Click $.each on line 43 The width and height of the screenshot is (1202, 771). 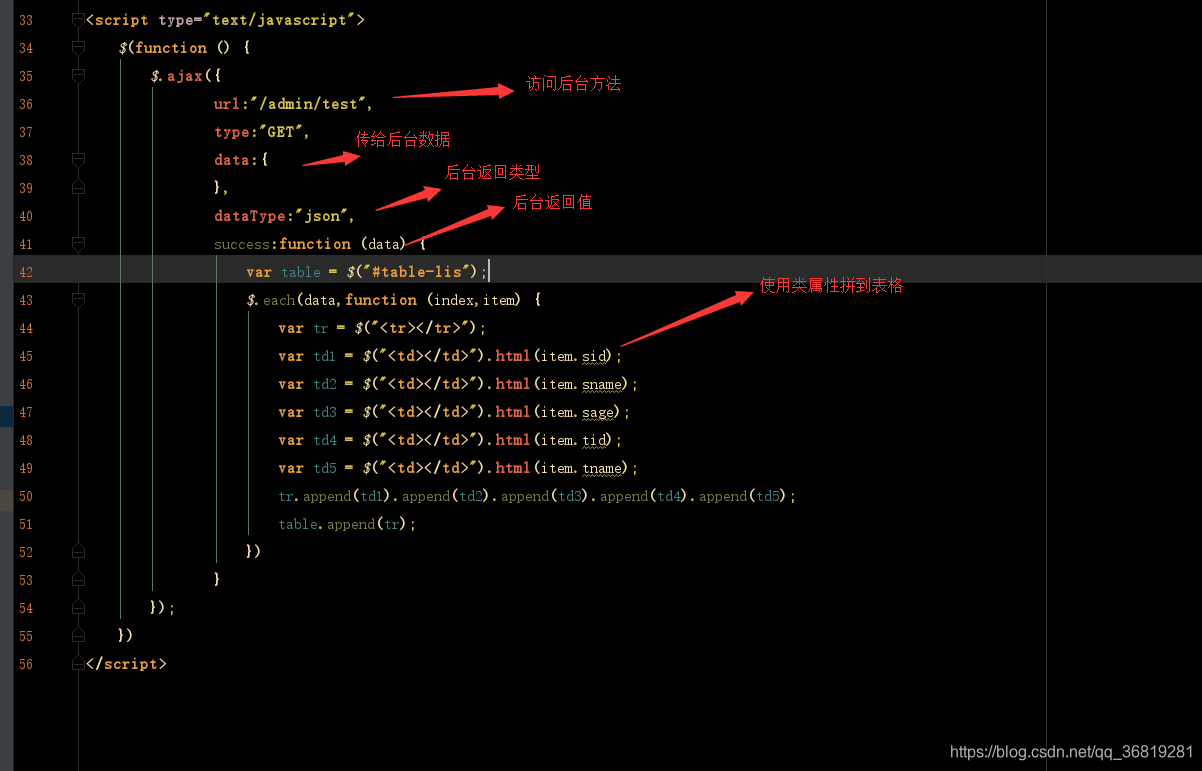pyautogui.click(x=270, y=300)
